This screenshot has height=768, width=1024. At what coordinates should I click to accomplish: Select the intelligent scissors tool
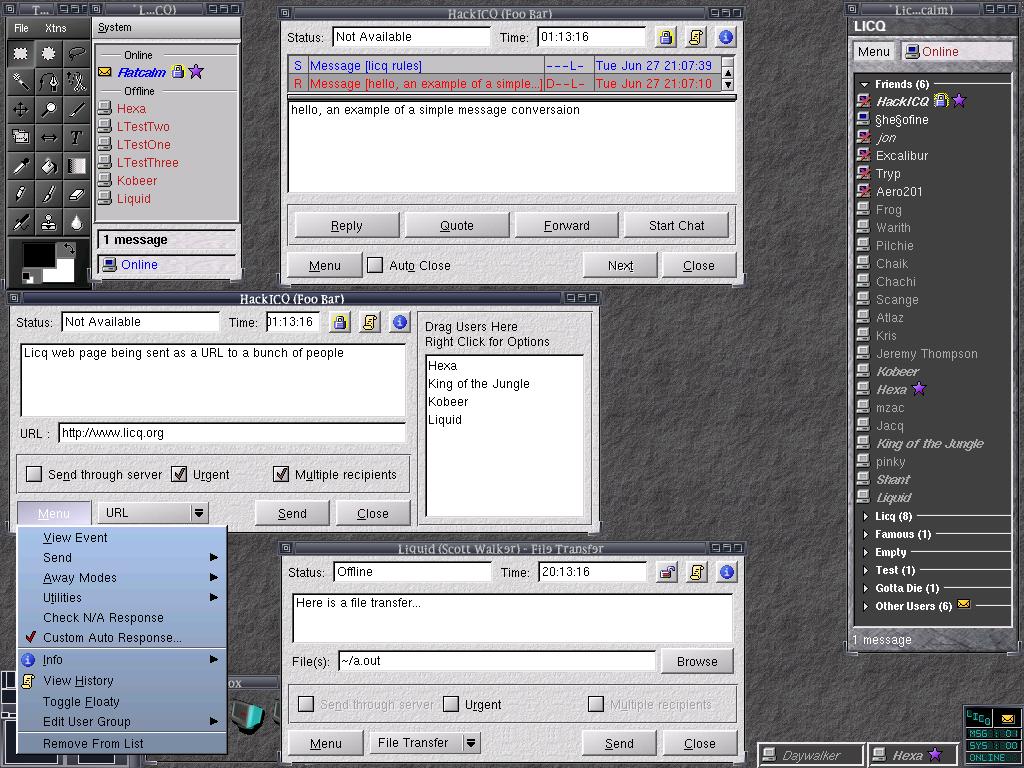(77, 82)
